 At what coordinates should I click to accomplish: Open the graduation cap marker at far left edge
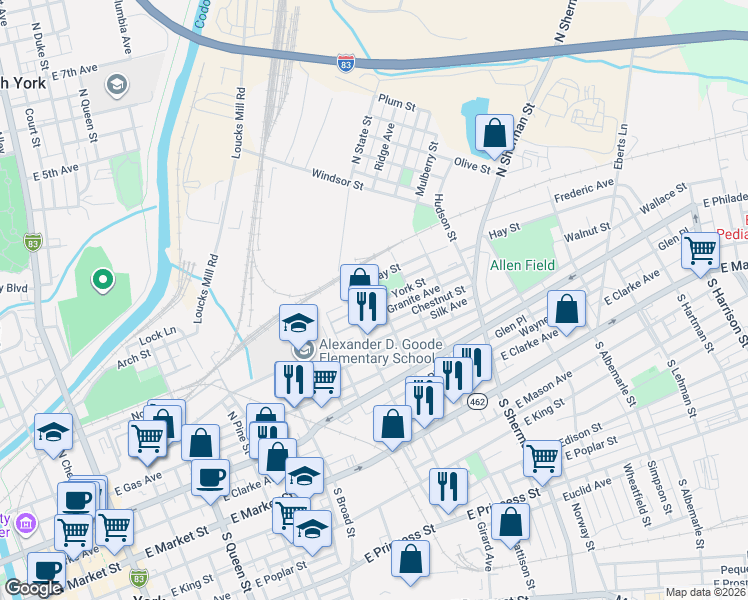(x=53, y=433)
